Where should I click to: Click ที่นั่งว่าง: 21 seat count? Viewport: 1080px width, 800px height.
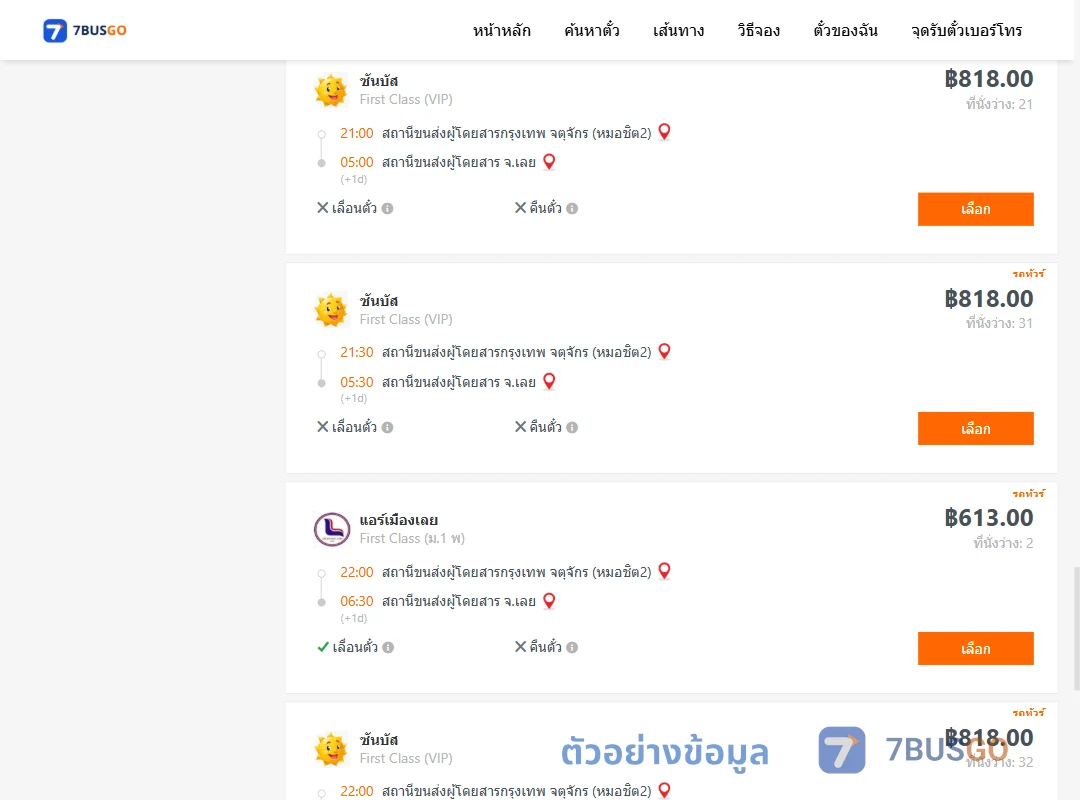[x=999, y=104]
